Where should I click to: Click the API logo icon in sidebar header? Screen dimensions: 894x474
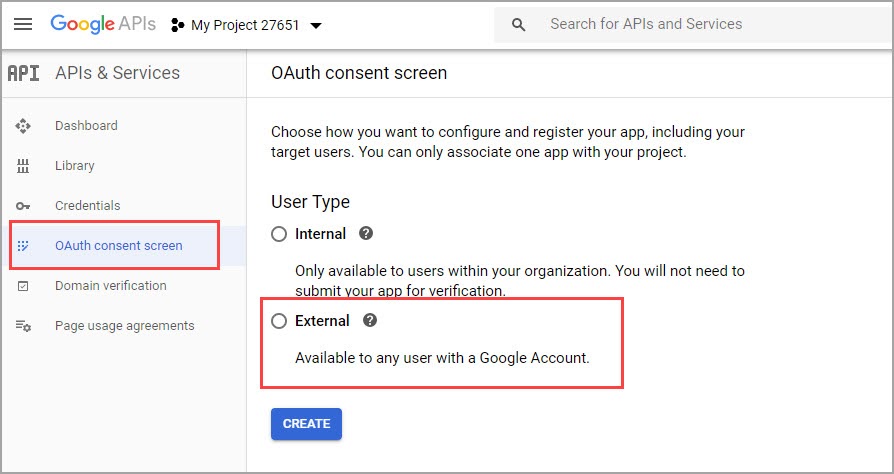click(23, 73)
